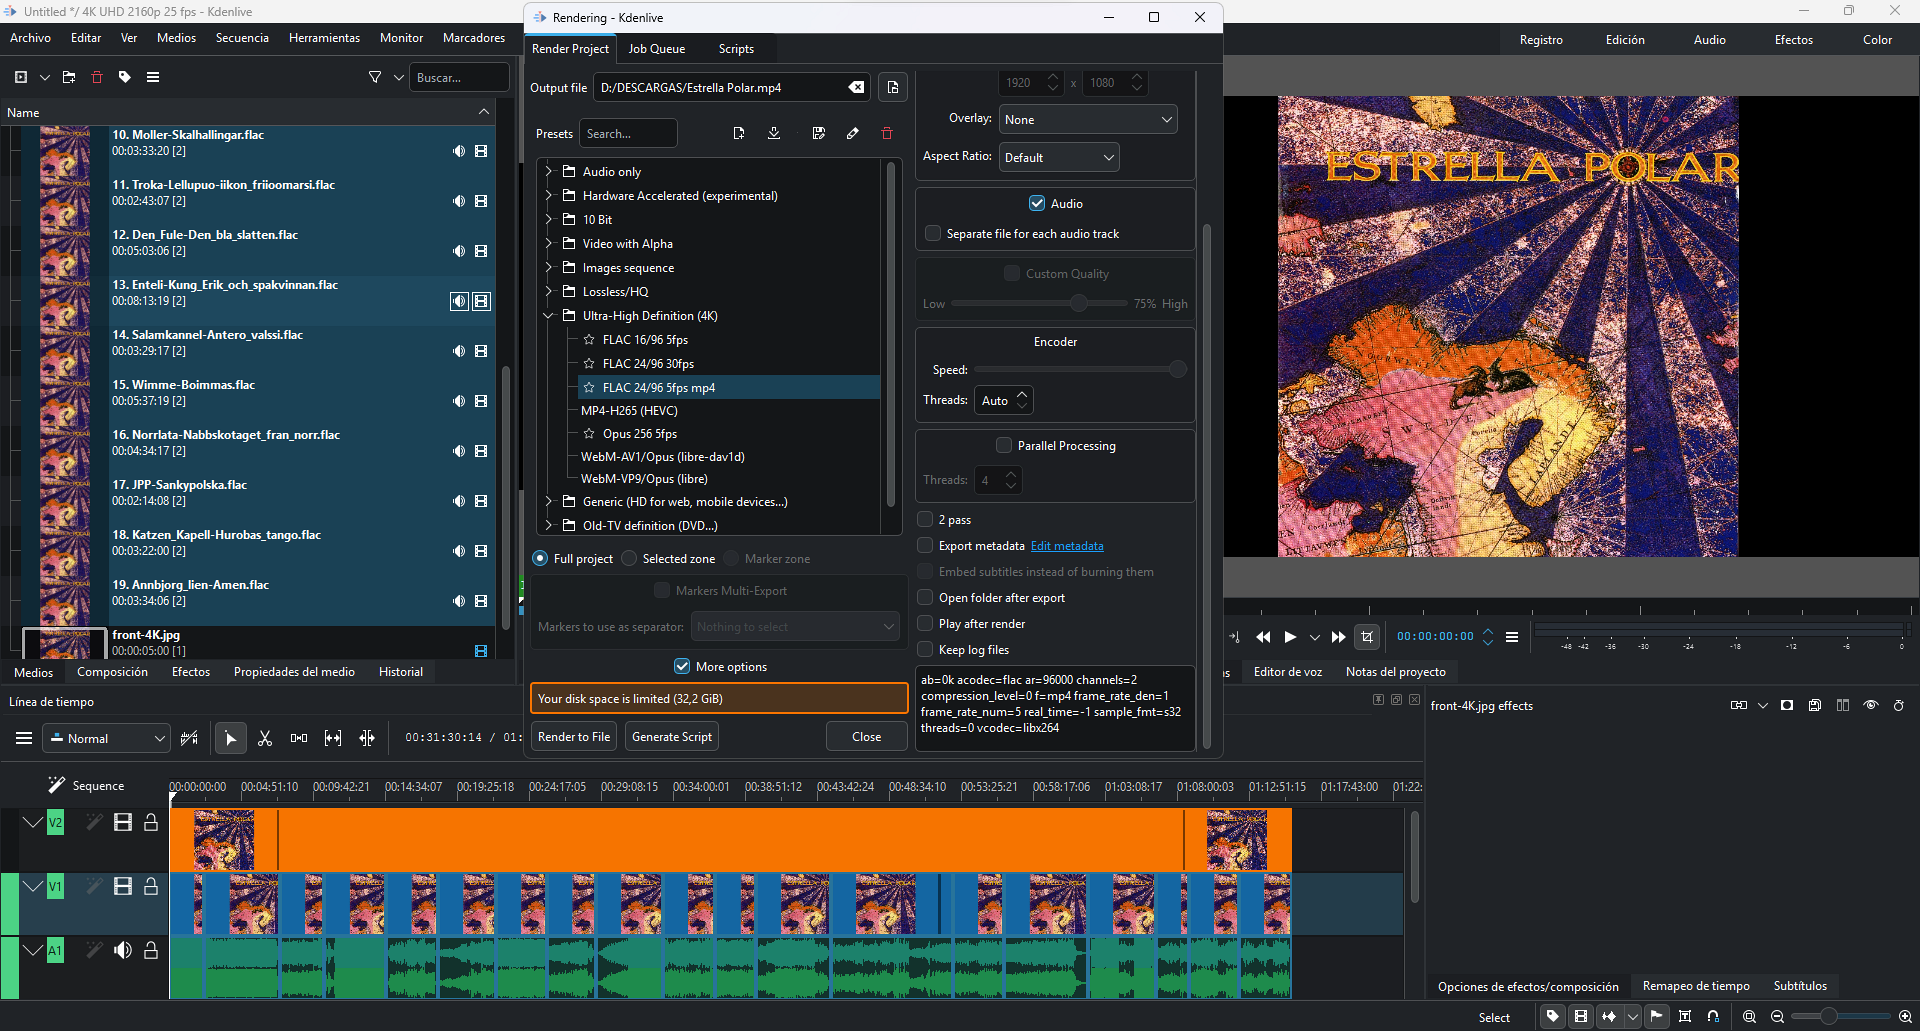Click the delete preset trash icon
The width and height of the screenshot is (1920, 1031).
(887, 133)
